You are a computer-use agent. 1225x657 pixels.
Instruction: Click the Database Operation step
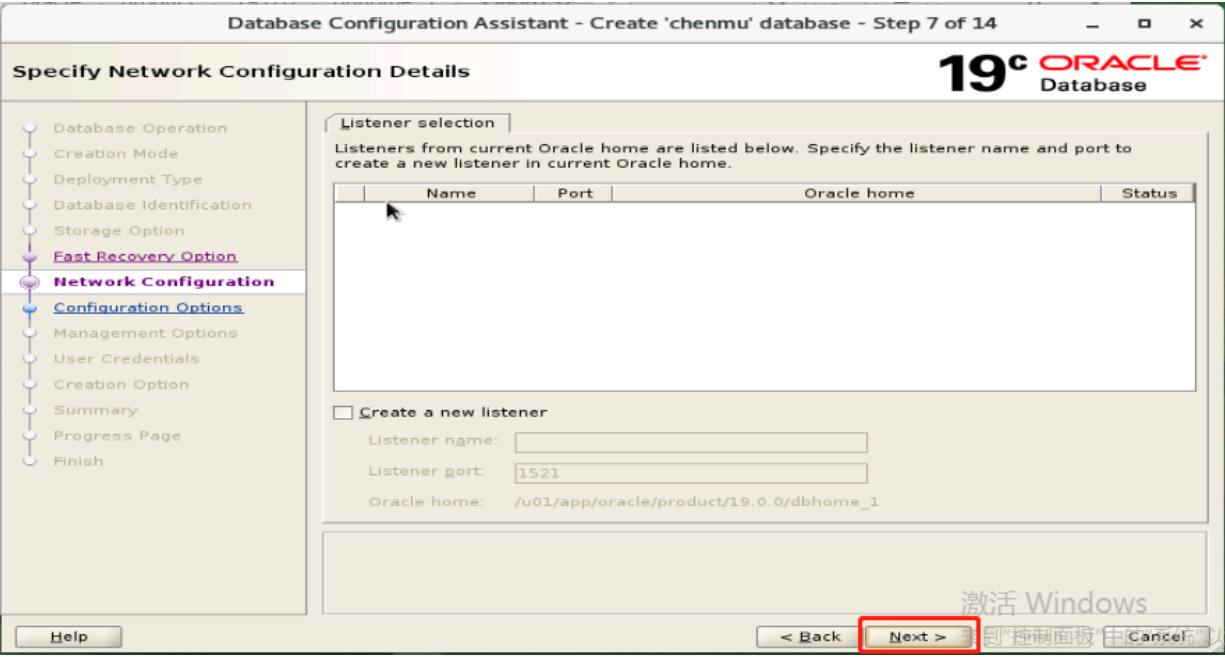pos(140,128)
